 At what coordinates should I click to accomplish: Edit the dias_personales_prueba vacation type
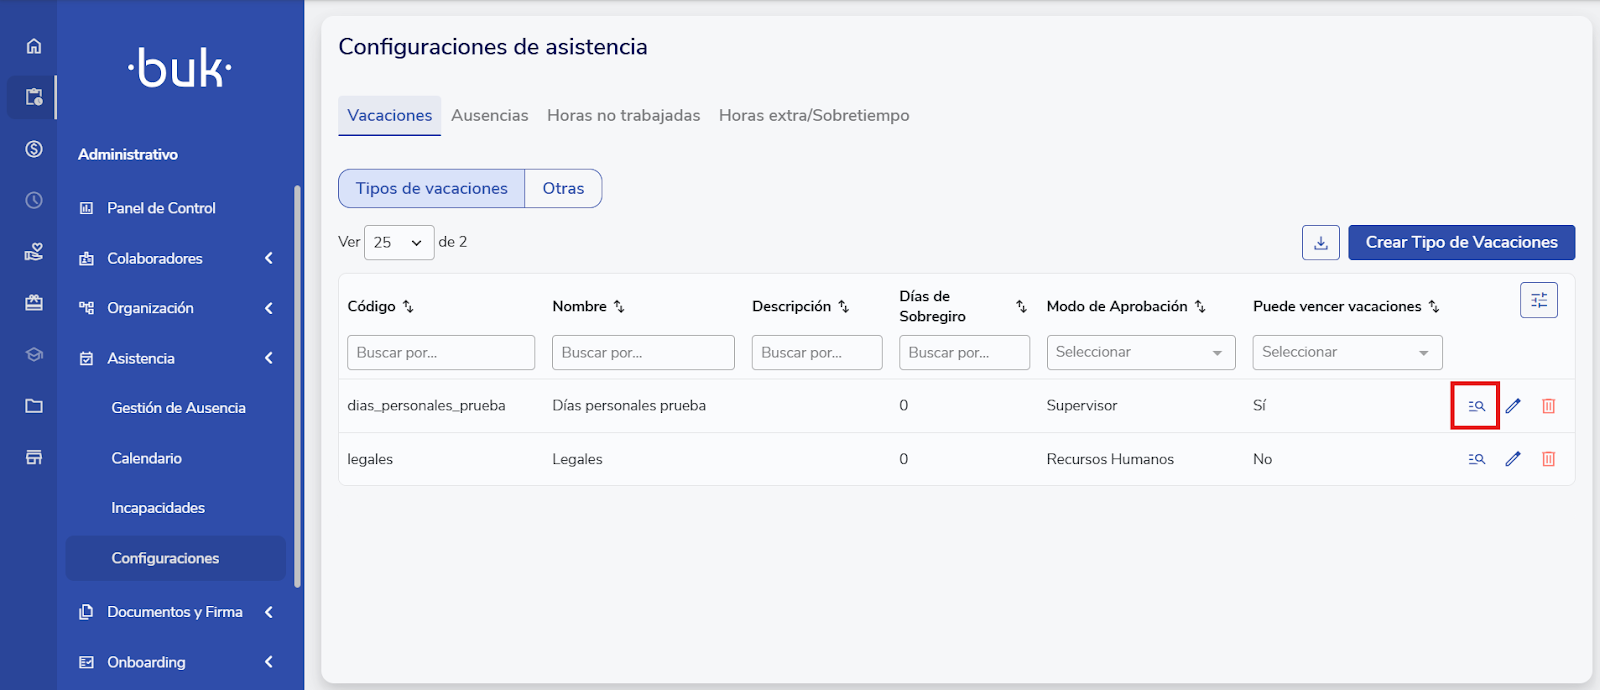tap(1513, 405)
